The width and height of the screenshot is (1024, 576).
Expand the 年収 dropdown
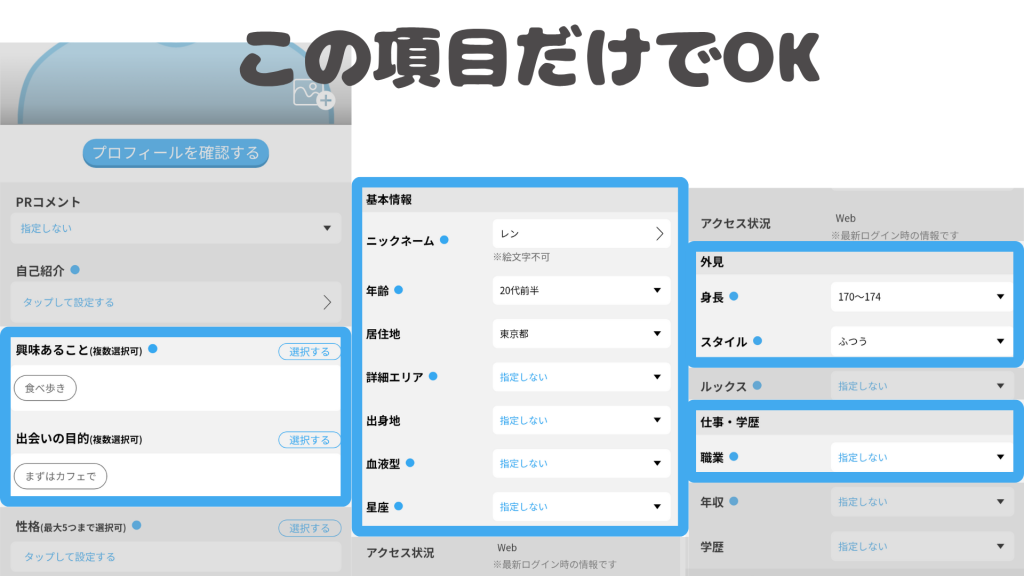[x=918, y=501]
